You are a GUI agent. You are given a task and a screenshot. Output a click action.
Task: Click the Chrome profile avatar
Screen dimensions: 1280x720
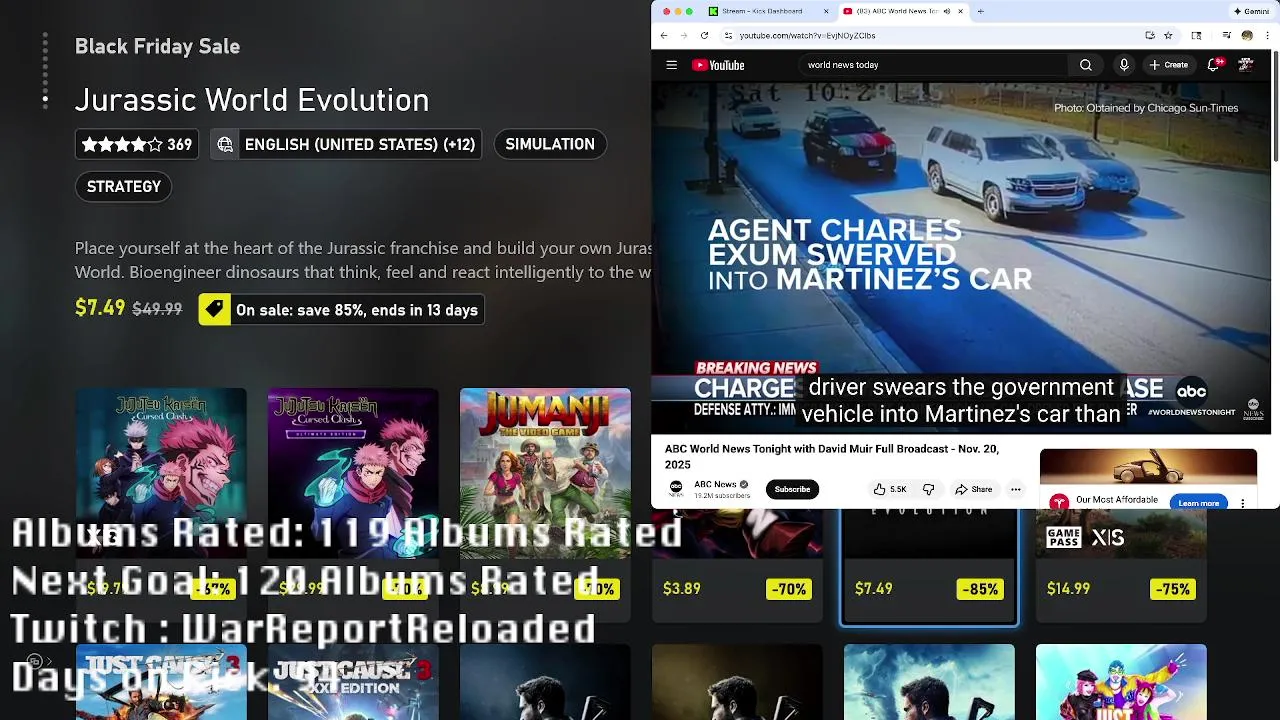tap(1247, 35)
